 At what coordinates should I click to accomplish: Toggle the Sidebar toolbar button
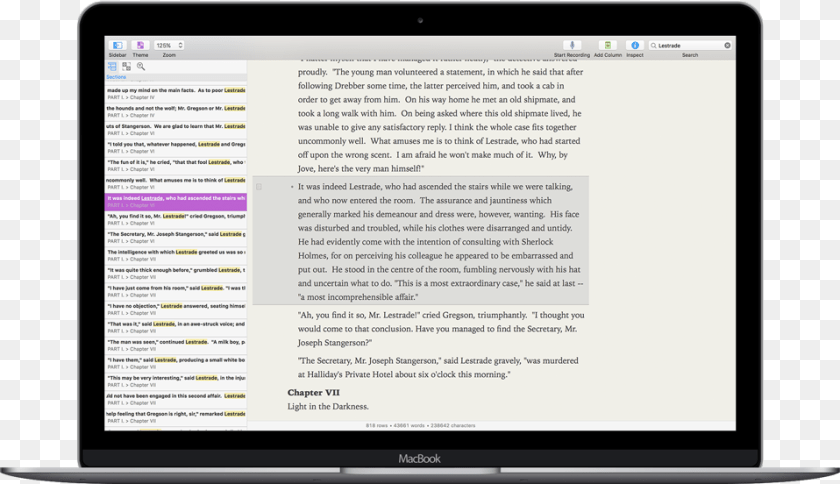tap(117, 46)
